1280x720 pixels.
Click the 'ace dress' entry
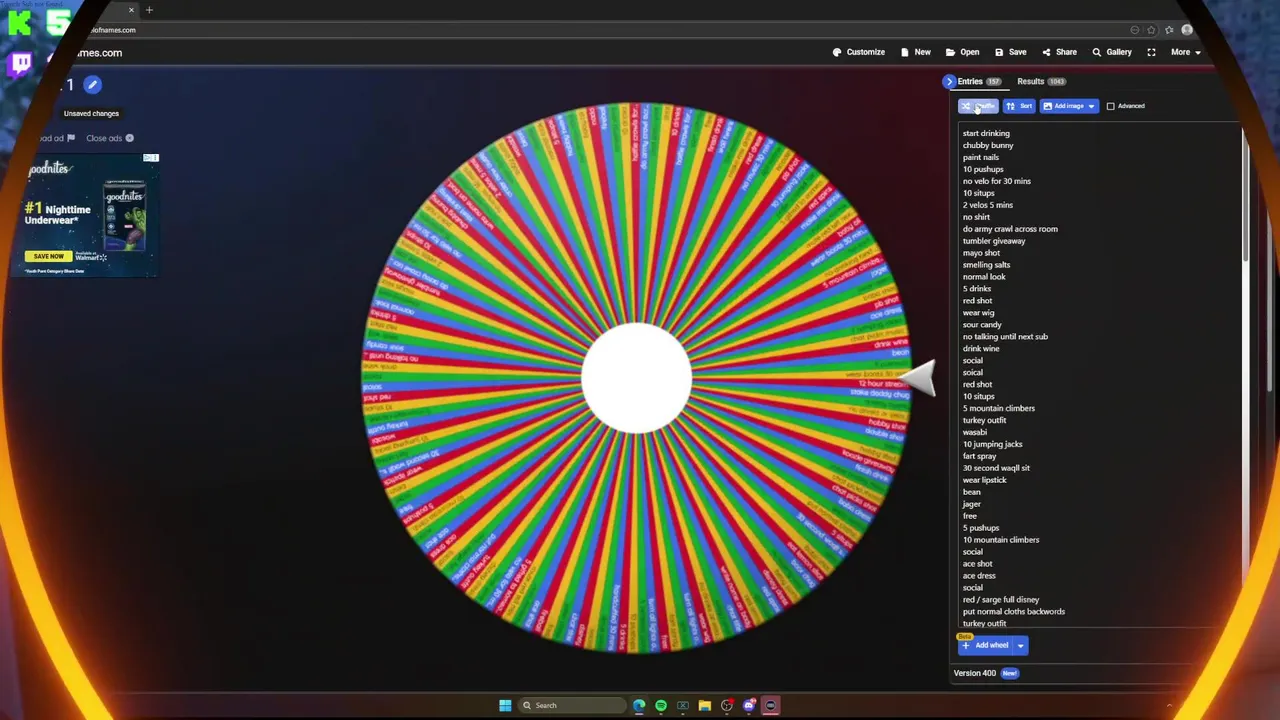pos(979,576)
